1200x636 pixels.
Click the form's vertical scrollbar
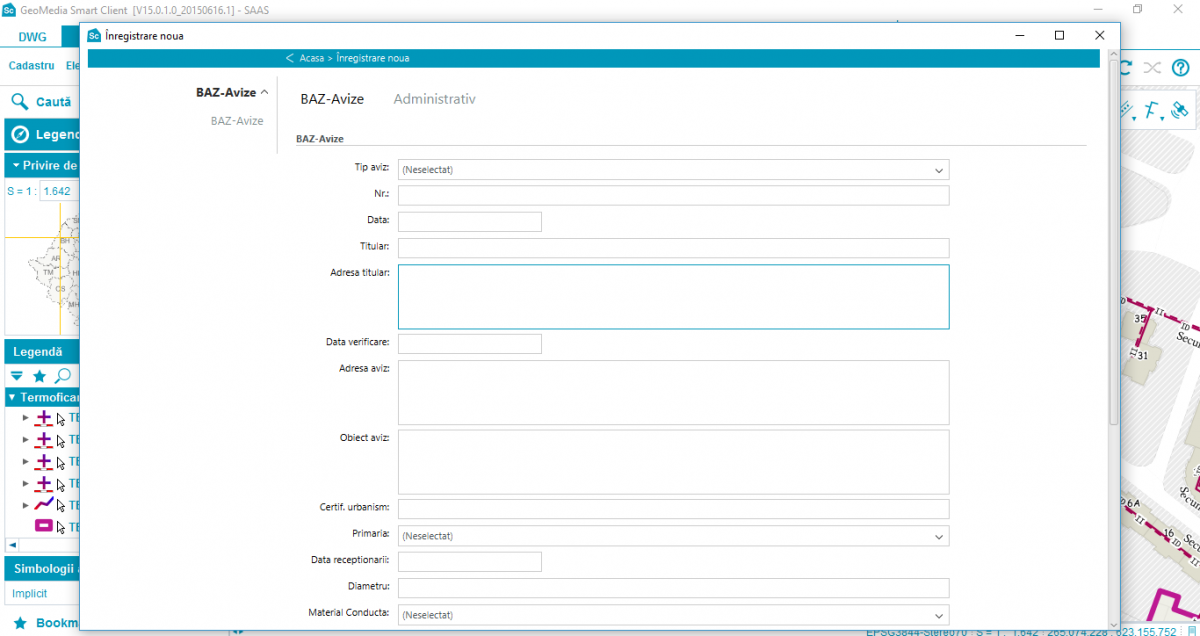pyautogui.click(x=1112, y=250)
